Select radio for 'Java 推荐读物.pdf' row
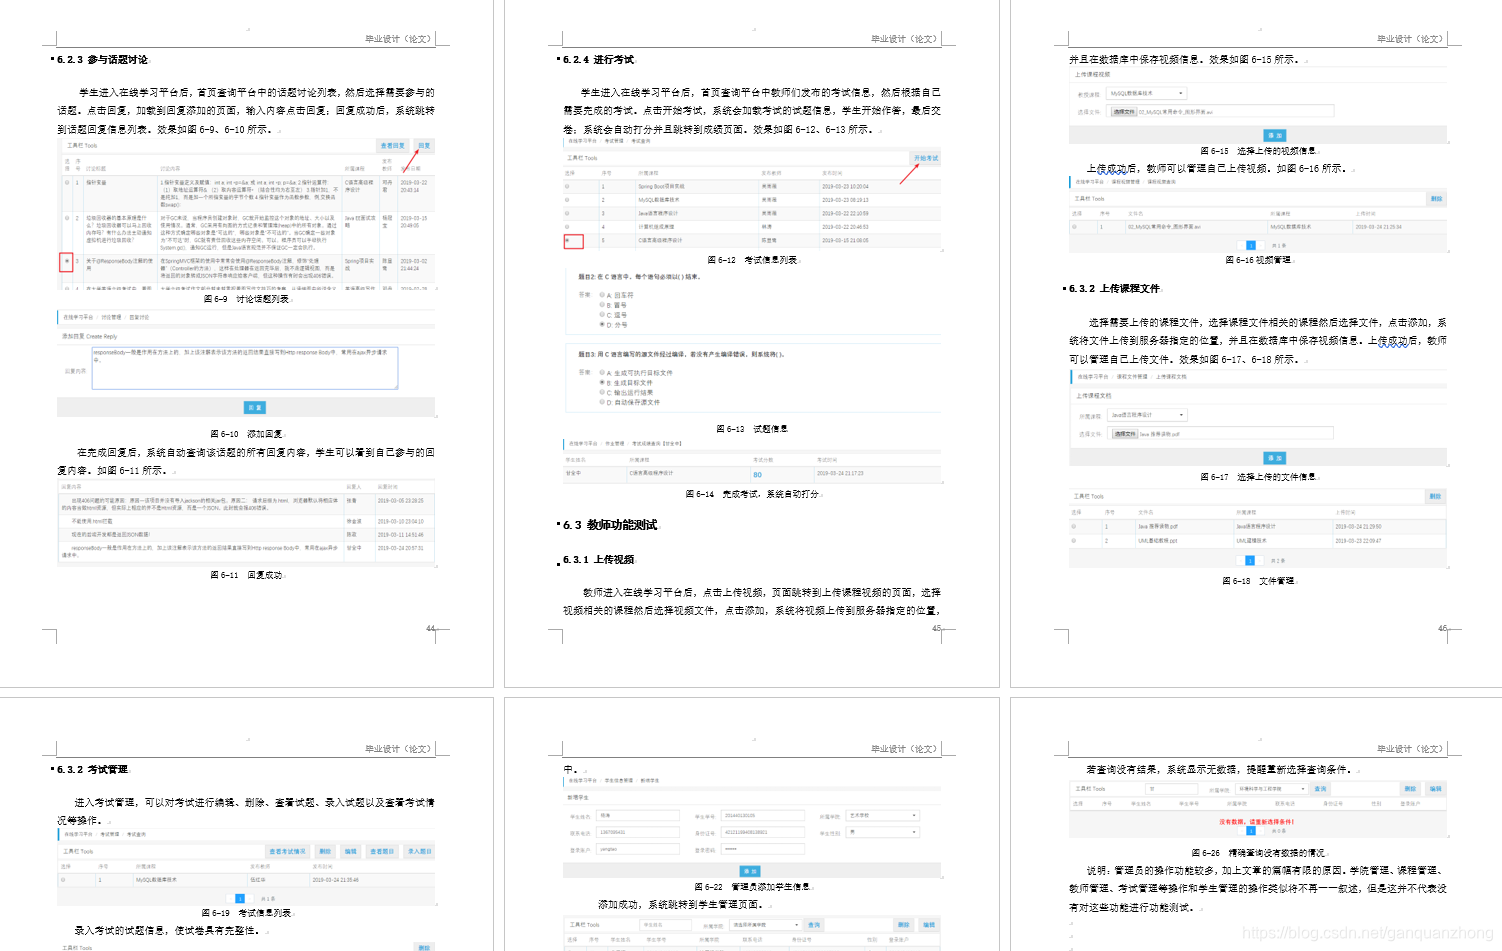 1075,526
